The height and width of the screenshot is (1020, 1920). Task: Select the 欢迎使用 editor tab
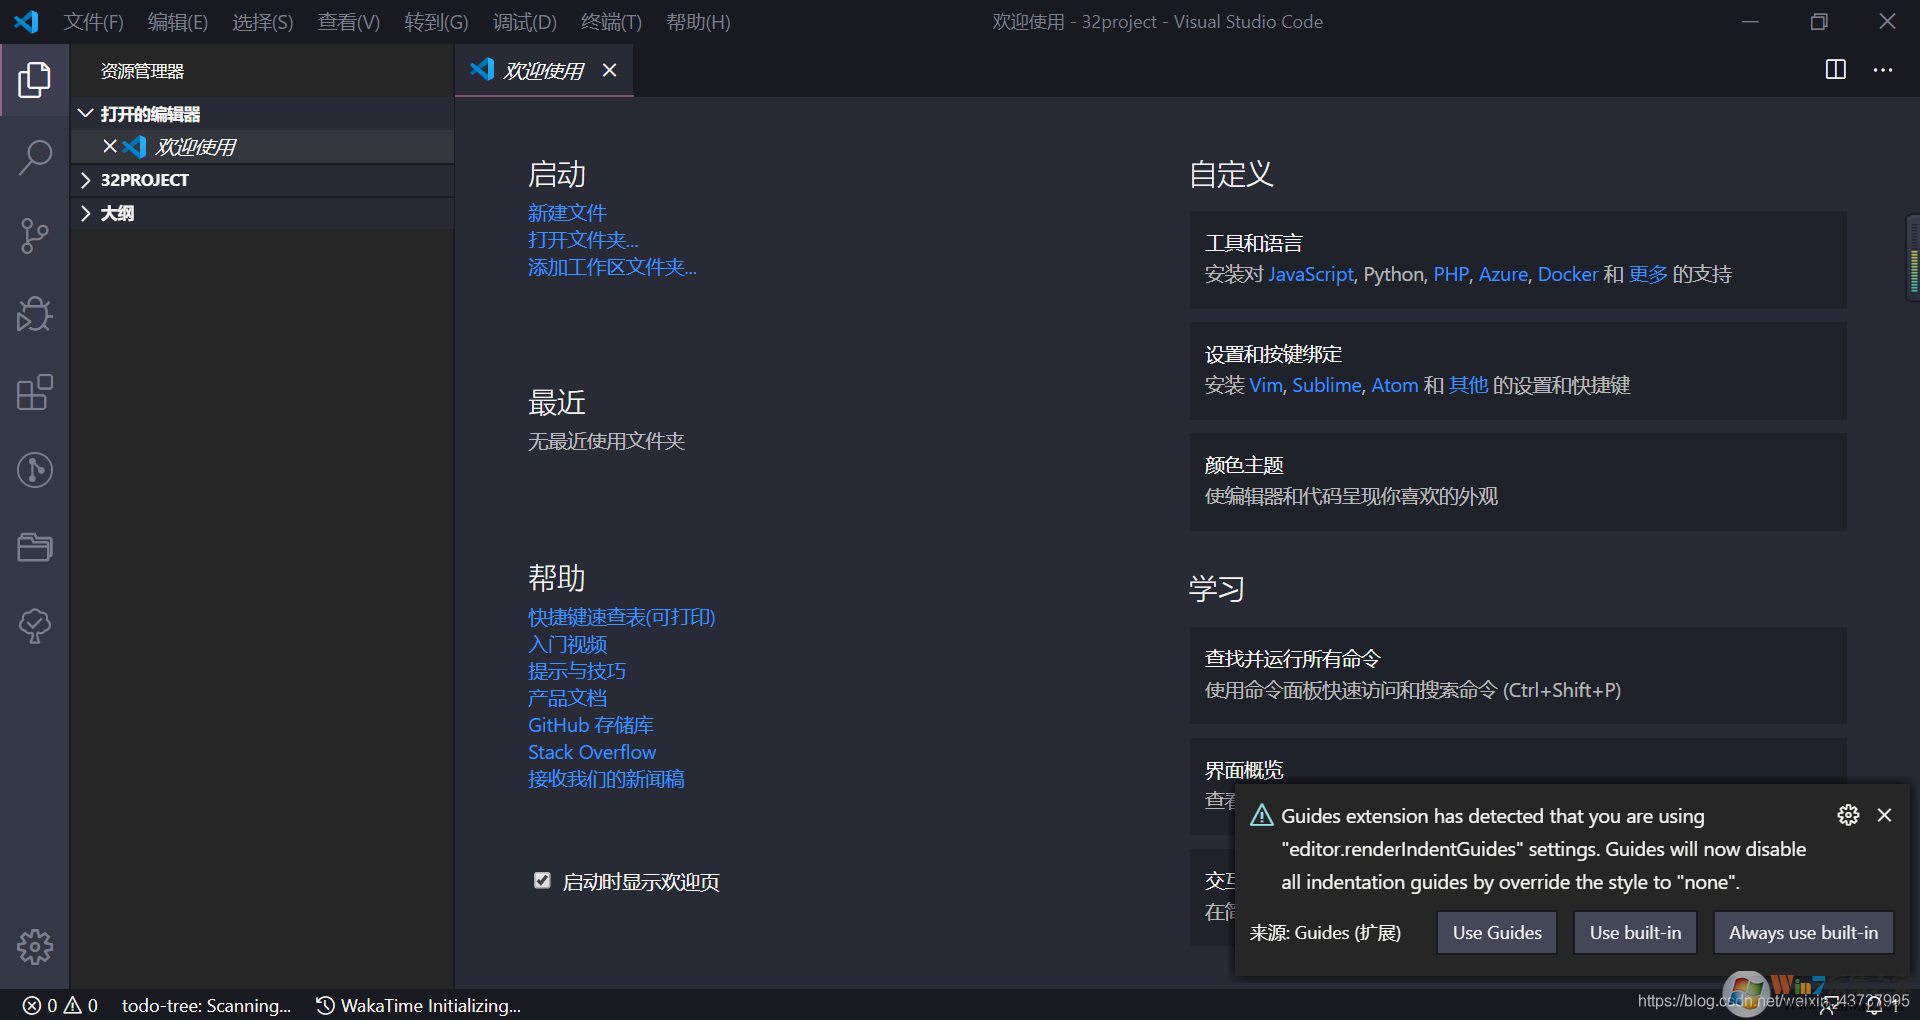point(542,70)
